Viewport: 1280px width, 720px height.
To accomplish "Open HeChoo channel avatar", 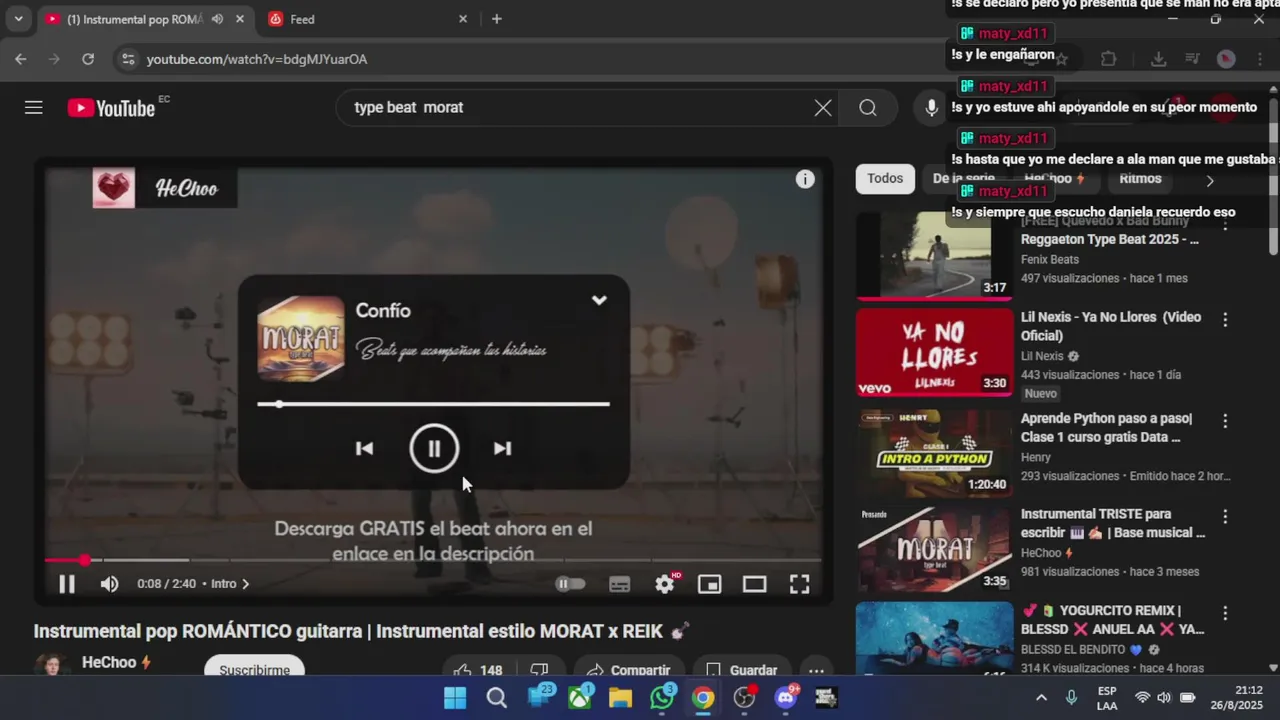I will click(52, 667).
